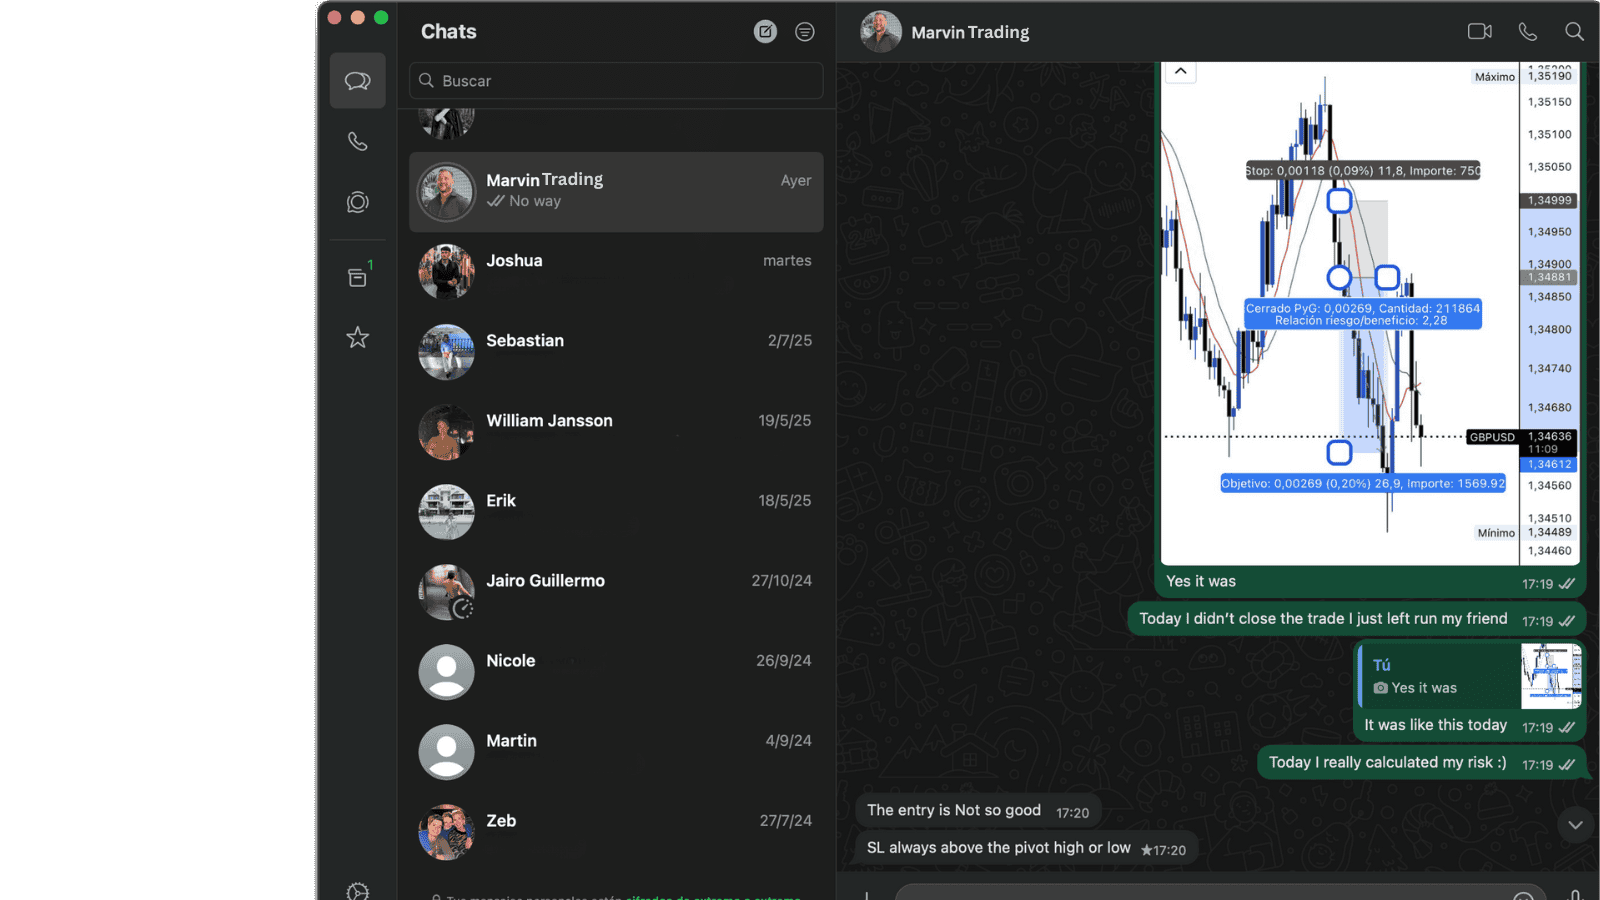Viewport: 1600px width, 900px height.
Task: Click the Buscar search field
Action: click(x=616, y=81)
